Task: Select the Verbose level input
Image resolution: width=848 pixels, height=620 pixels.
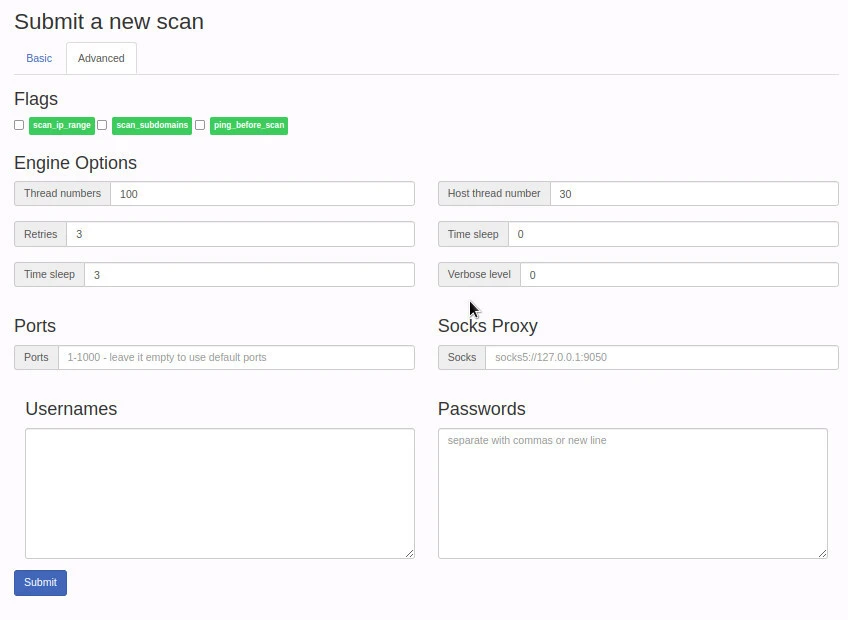Action: click(x=678, y=275)
